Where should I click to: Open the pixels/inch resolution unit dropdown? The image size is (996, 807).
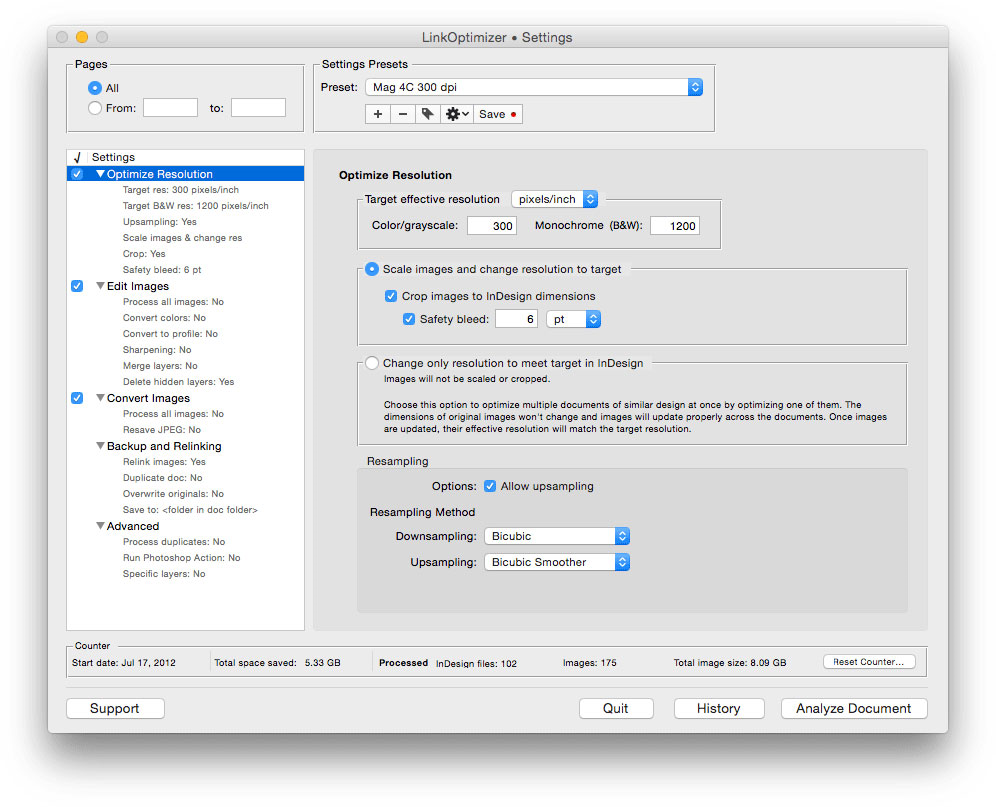coord(555,199)
